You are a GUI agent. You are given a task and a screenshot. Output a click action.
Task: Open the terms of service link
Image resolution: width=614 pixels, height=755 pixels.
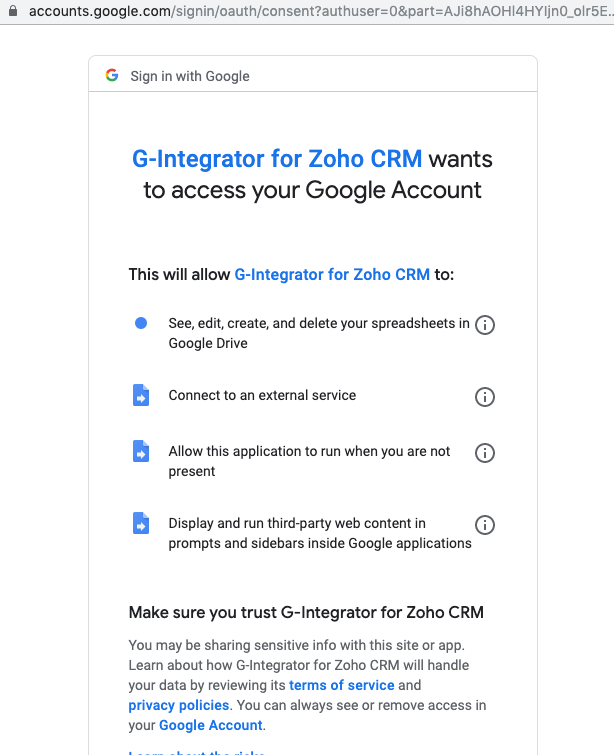coord(341,685)
